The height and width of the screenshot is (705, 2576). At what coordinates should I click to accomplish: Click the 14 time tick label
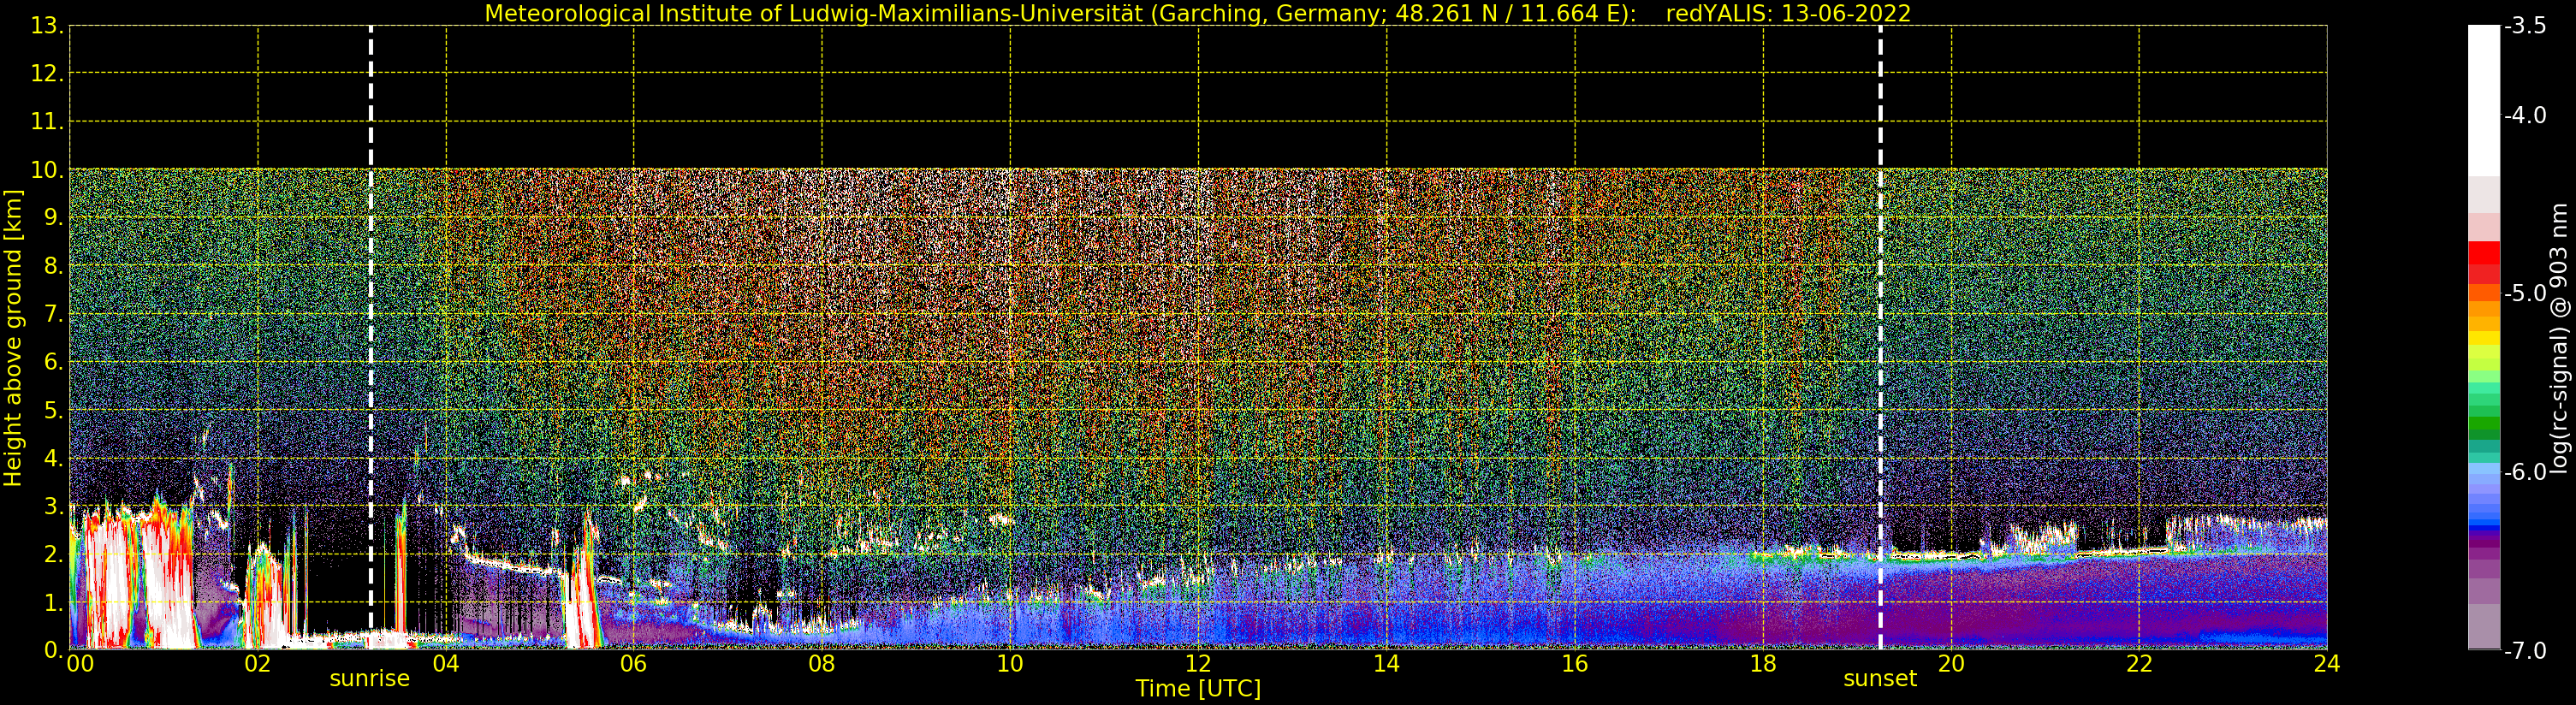click(1386, 664)
